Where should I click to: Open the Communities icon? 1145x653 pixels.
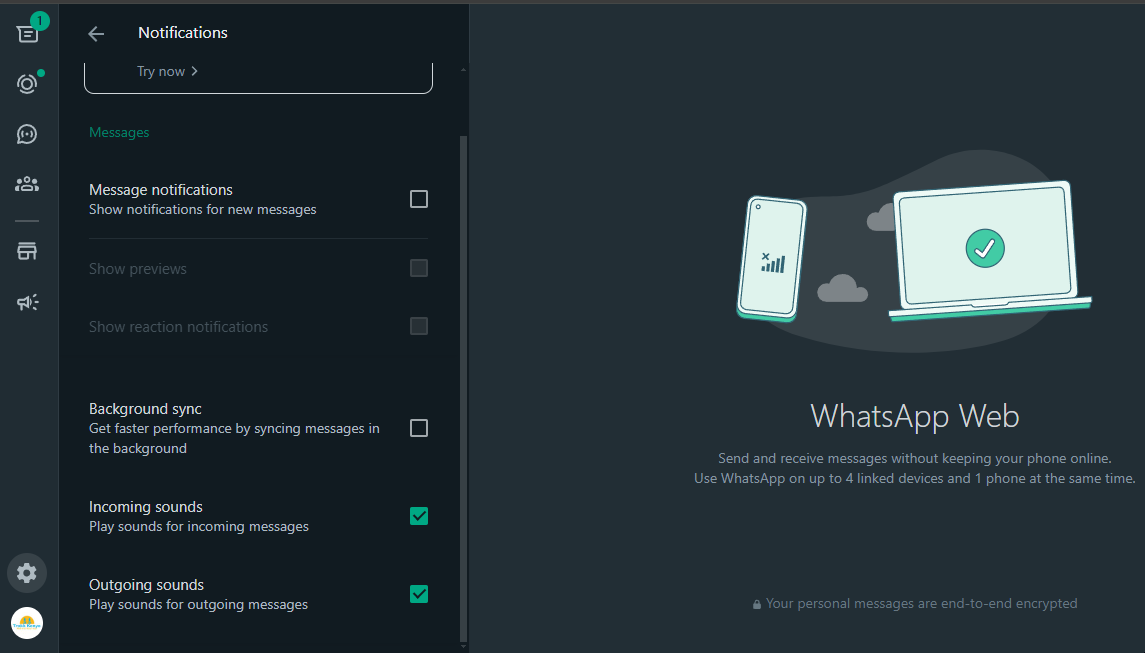(27, 183)
